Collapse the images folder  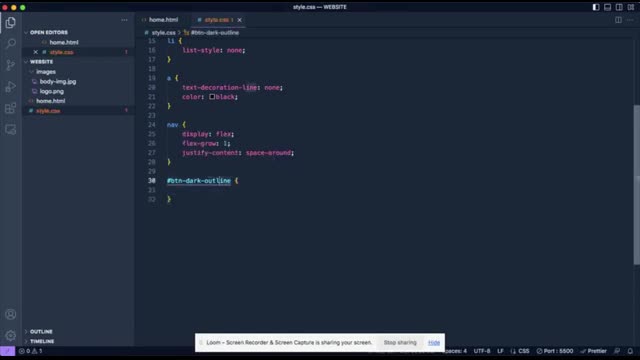pos(46,72)
